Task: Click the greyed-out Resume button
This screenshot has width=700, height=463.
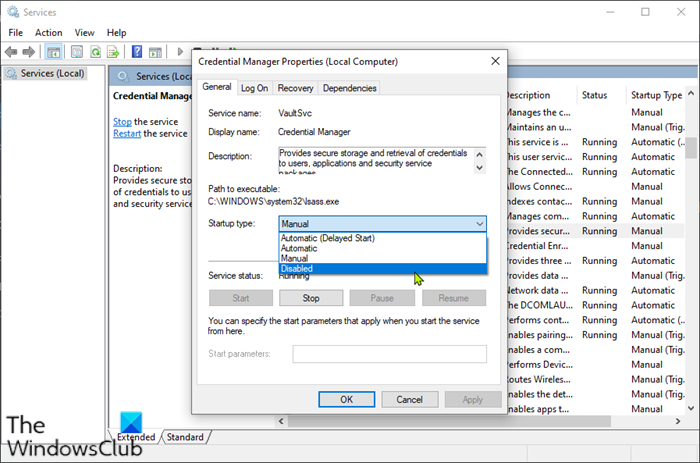Action: click(454, 298)
